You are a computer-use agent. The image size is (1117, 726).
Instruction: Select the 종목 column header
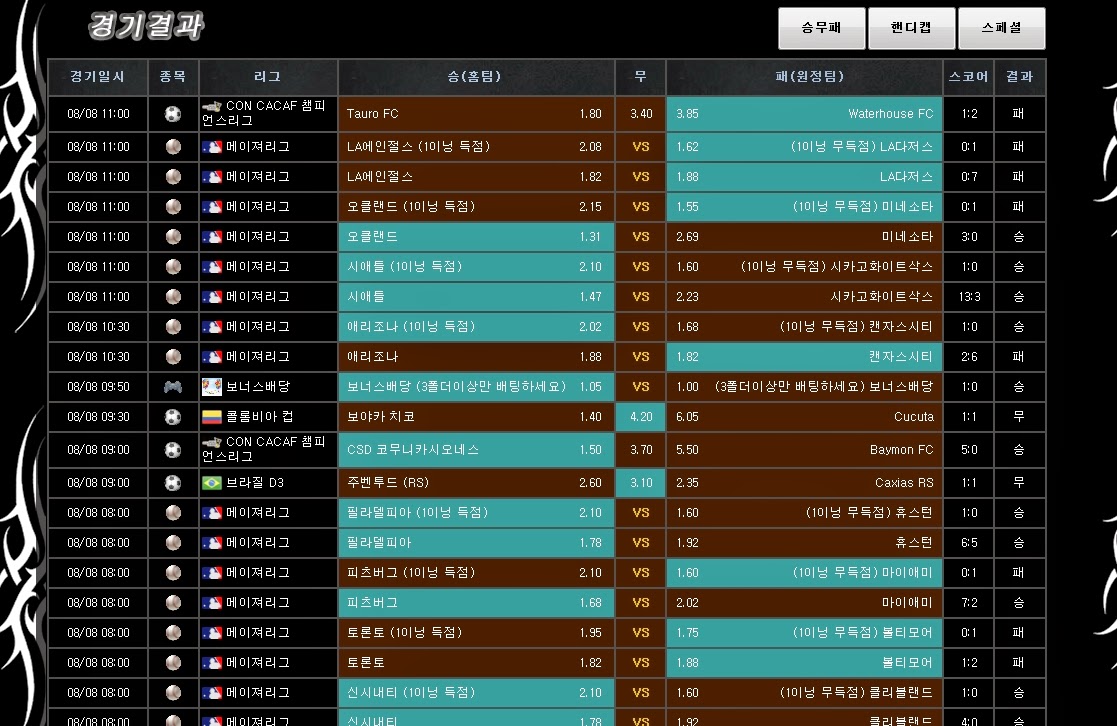coord(173,77)
